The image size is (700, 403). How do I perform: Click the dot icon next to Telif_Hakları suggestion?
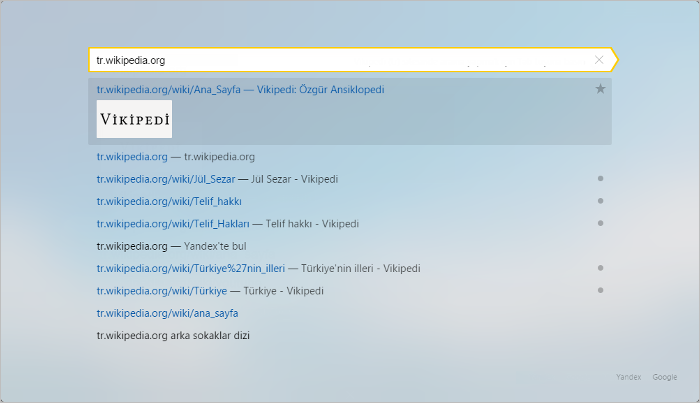pyautogui.click(x=600, y=223)
